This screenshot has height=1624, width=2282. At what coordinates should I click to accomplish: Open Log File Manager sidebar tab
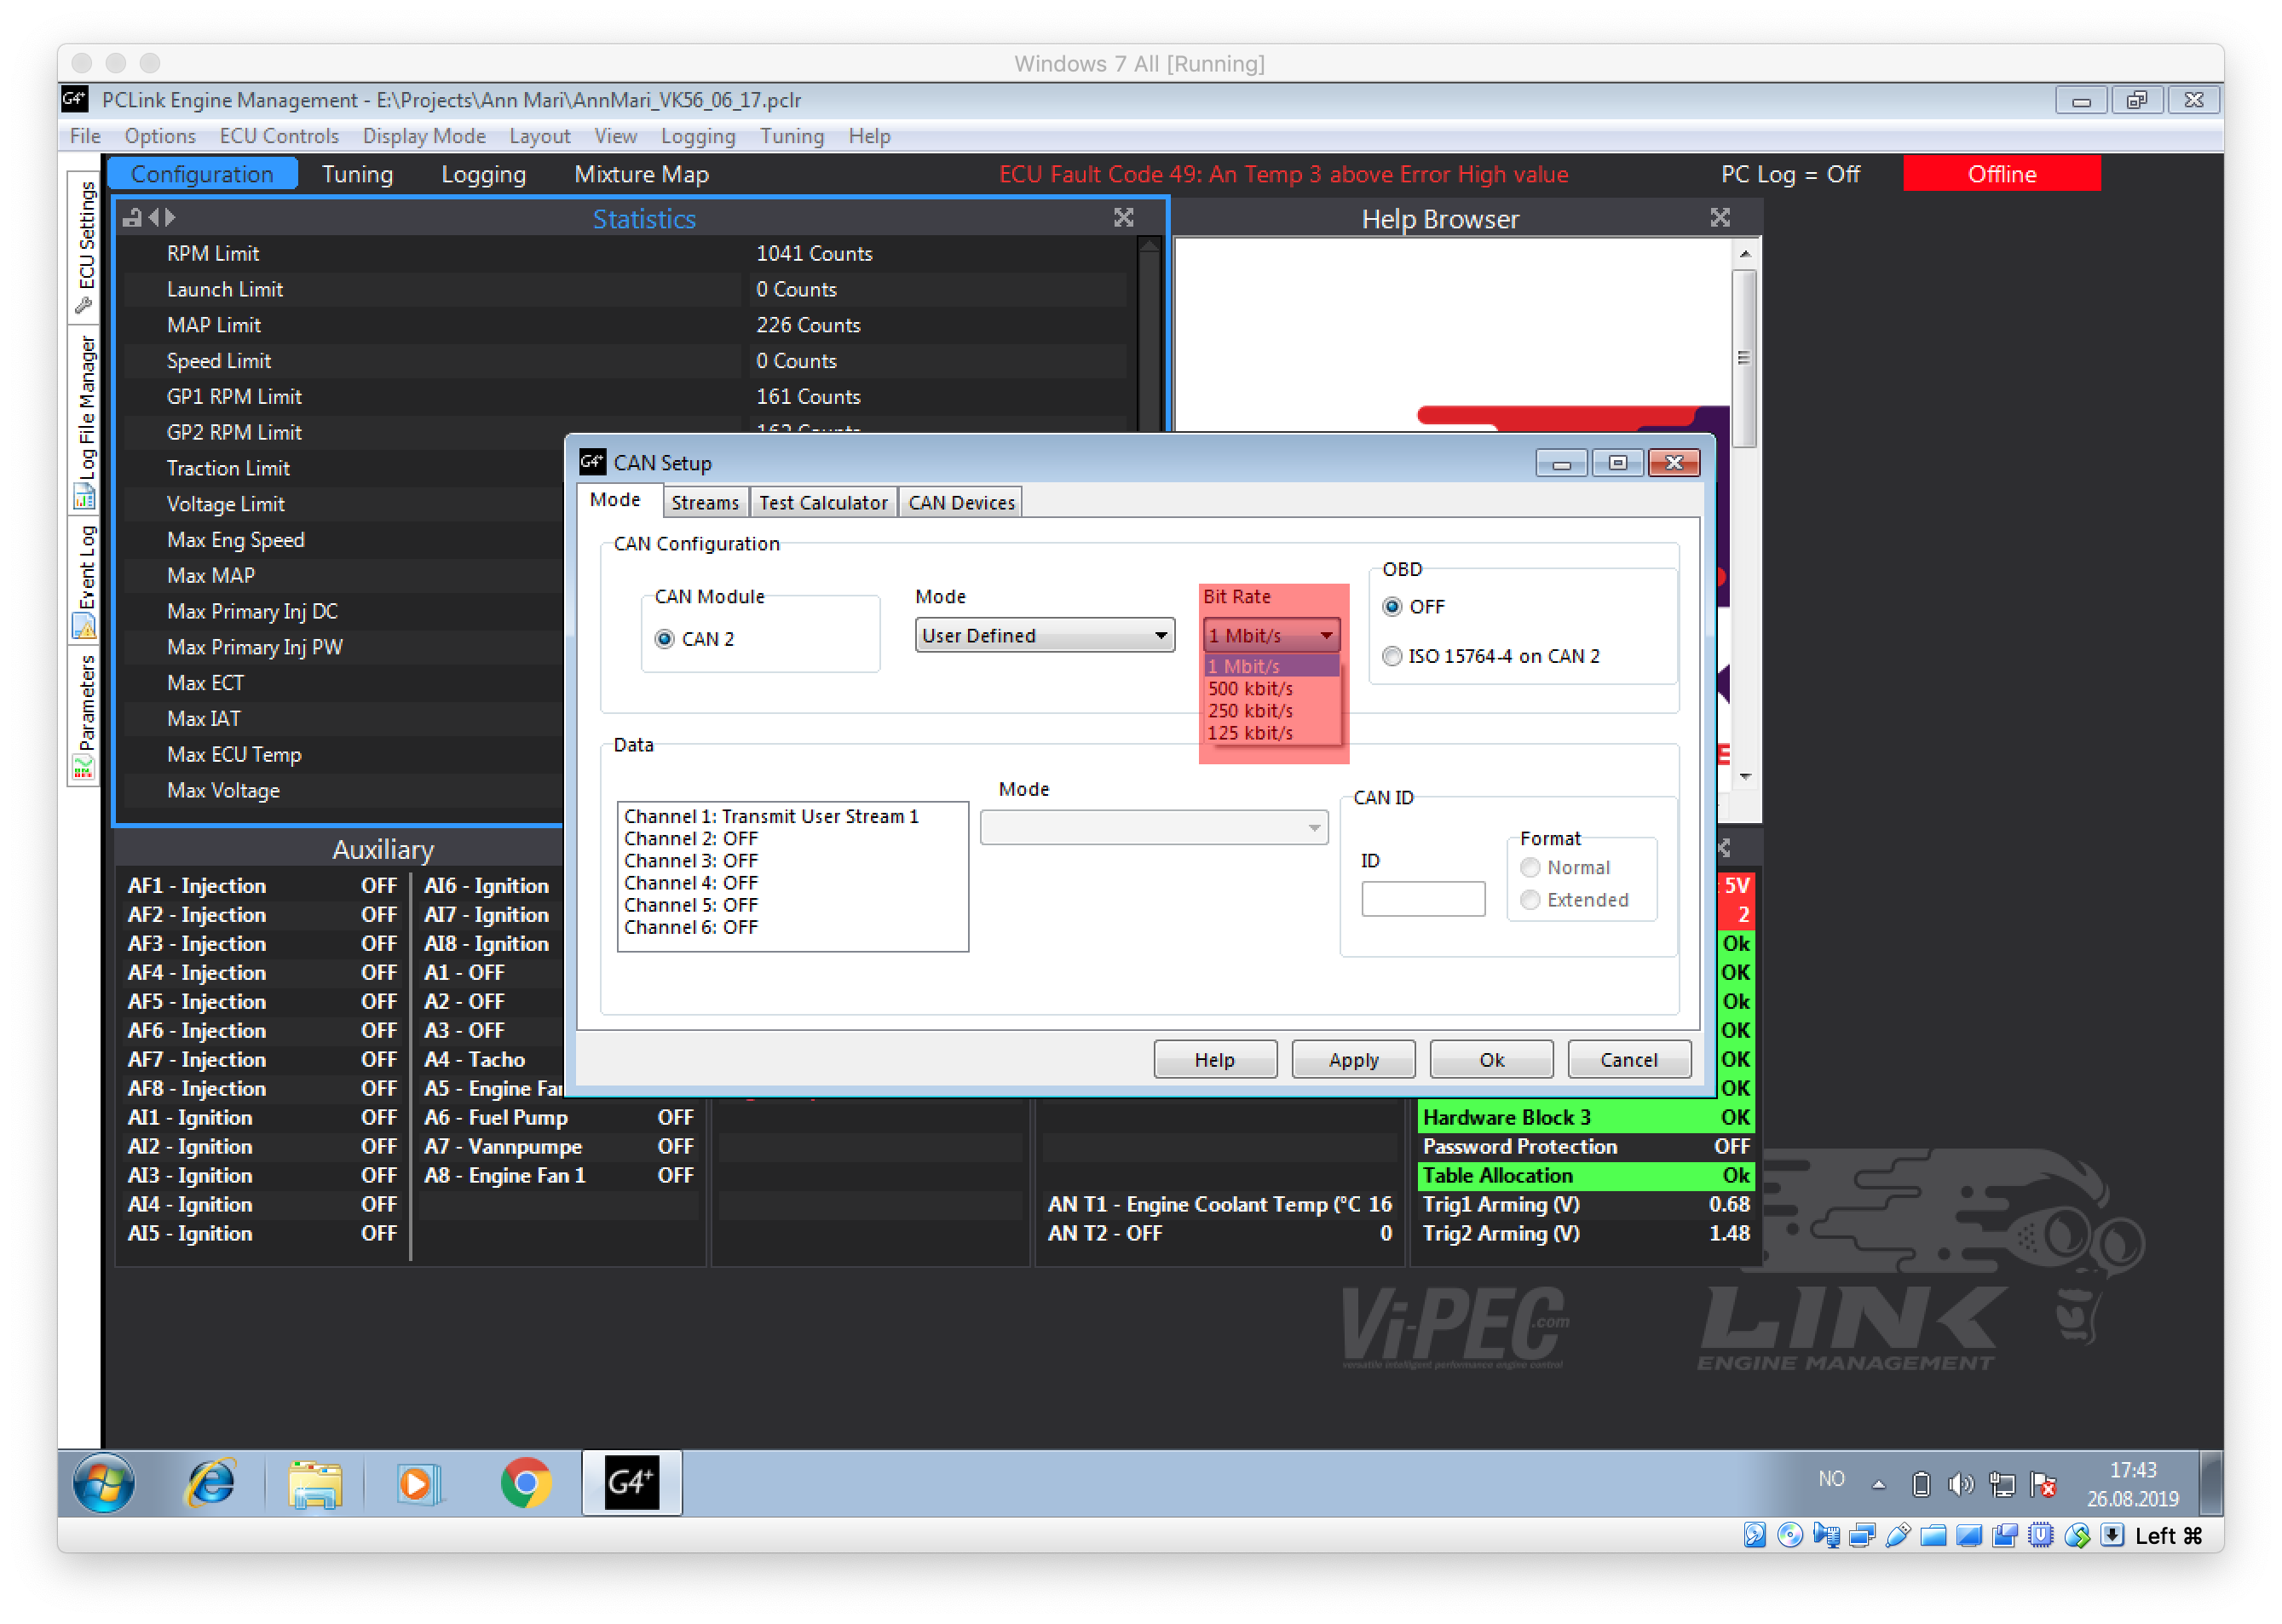85,418
